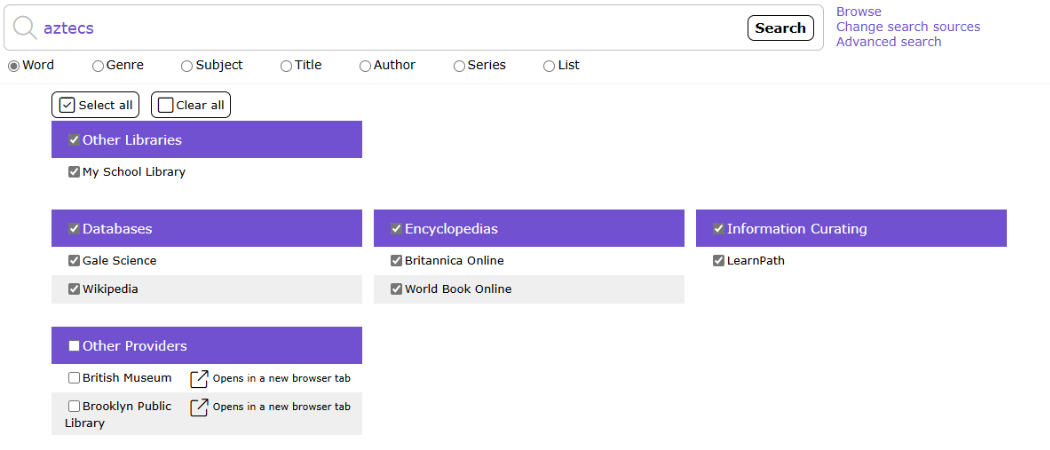Uncheck the Databases group checkbox
Viewport: 1050px width, 450px height.
click(74, 229)
